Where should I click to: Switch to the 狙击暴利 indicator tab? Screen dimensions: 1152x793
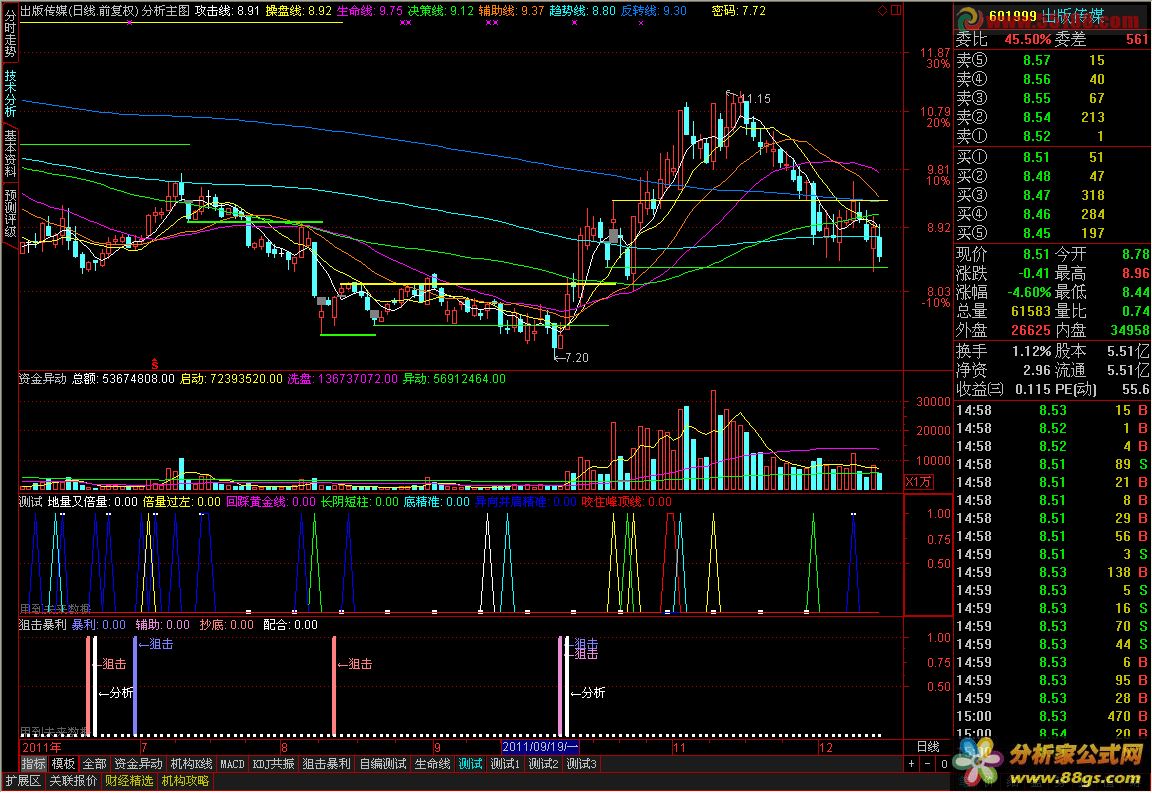[x=326, y=764]
